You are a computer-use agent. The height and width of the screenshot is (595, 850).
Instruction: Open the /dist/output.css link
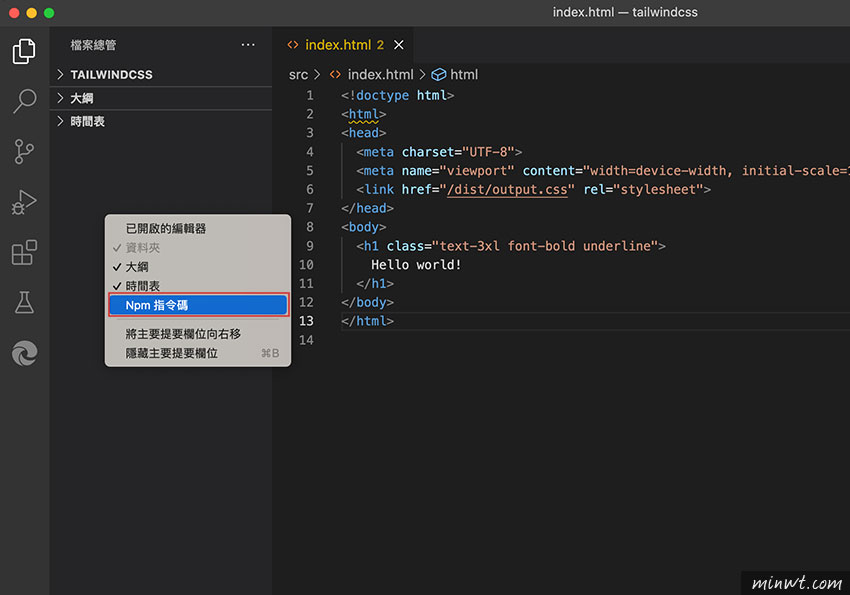pos(507,190)
